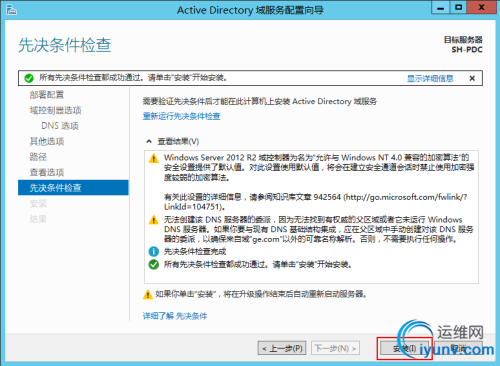Screen dimensions: 500x366
Task: Click the disabled 安装 step in sidebar
Action: tap(38, 203)
